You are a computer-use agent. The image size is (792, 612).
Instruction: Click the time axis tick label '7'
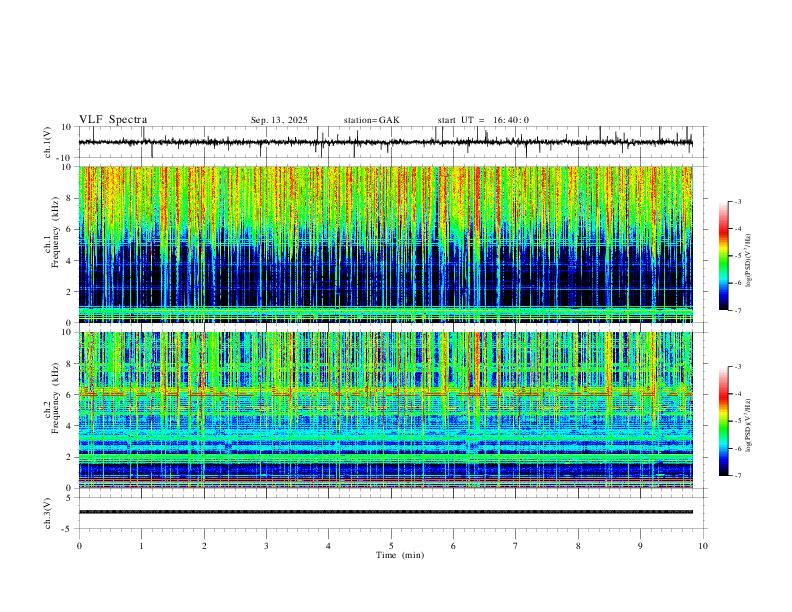point(516,546)
